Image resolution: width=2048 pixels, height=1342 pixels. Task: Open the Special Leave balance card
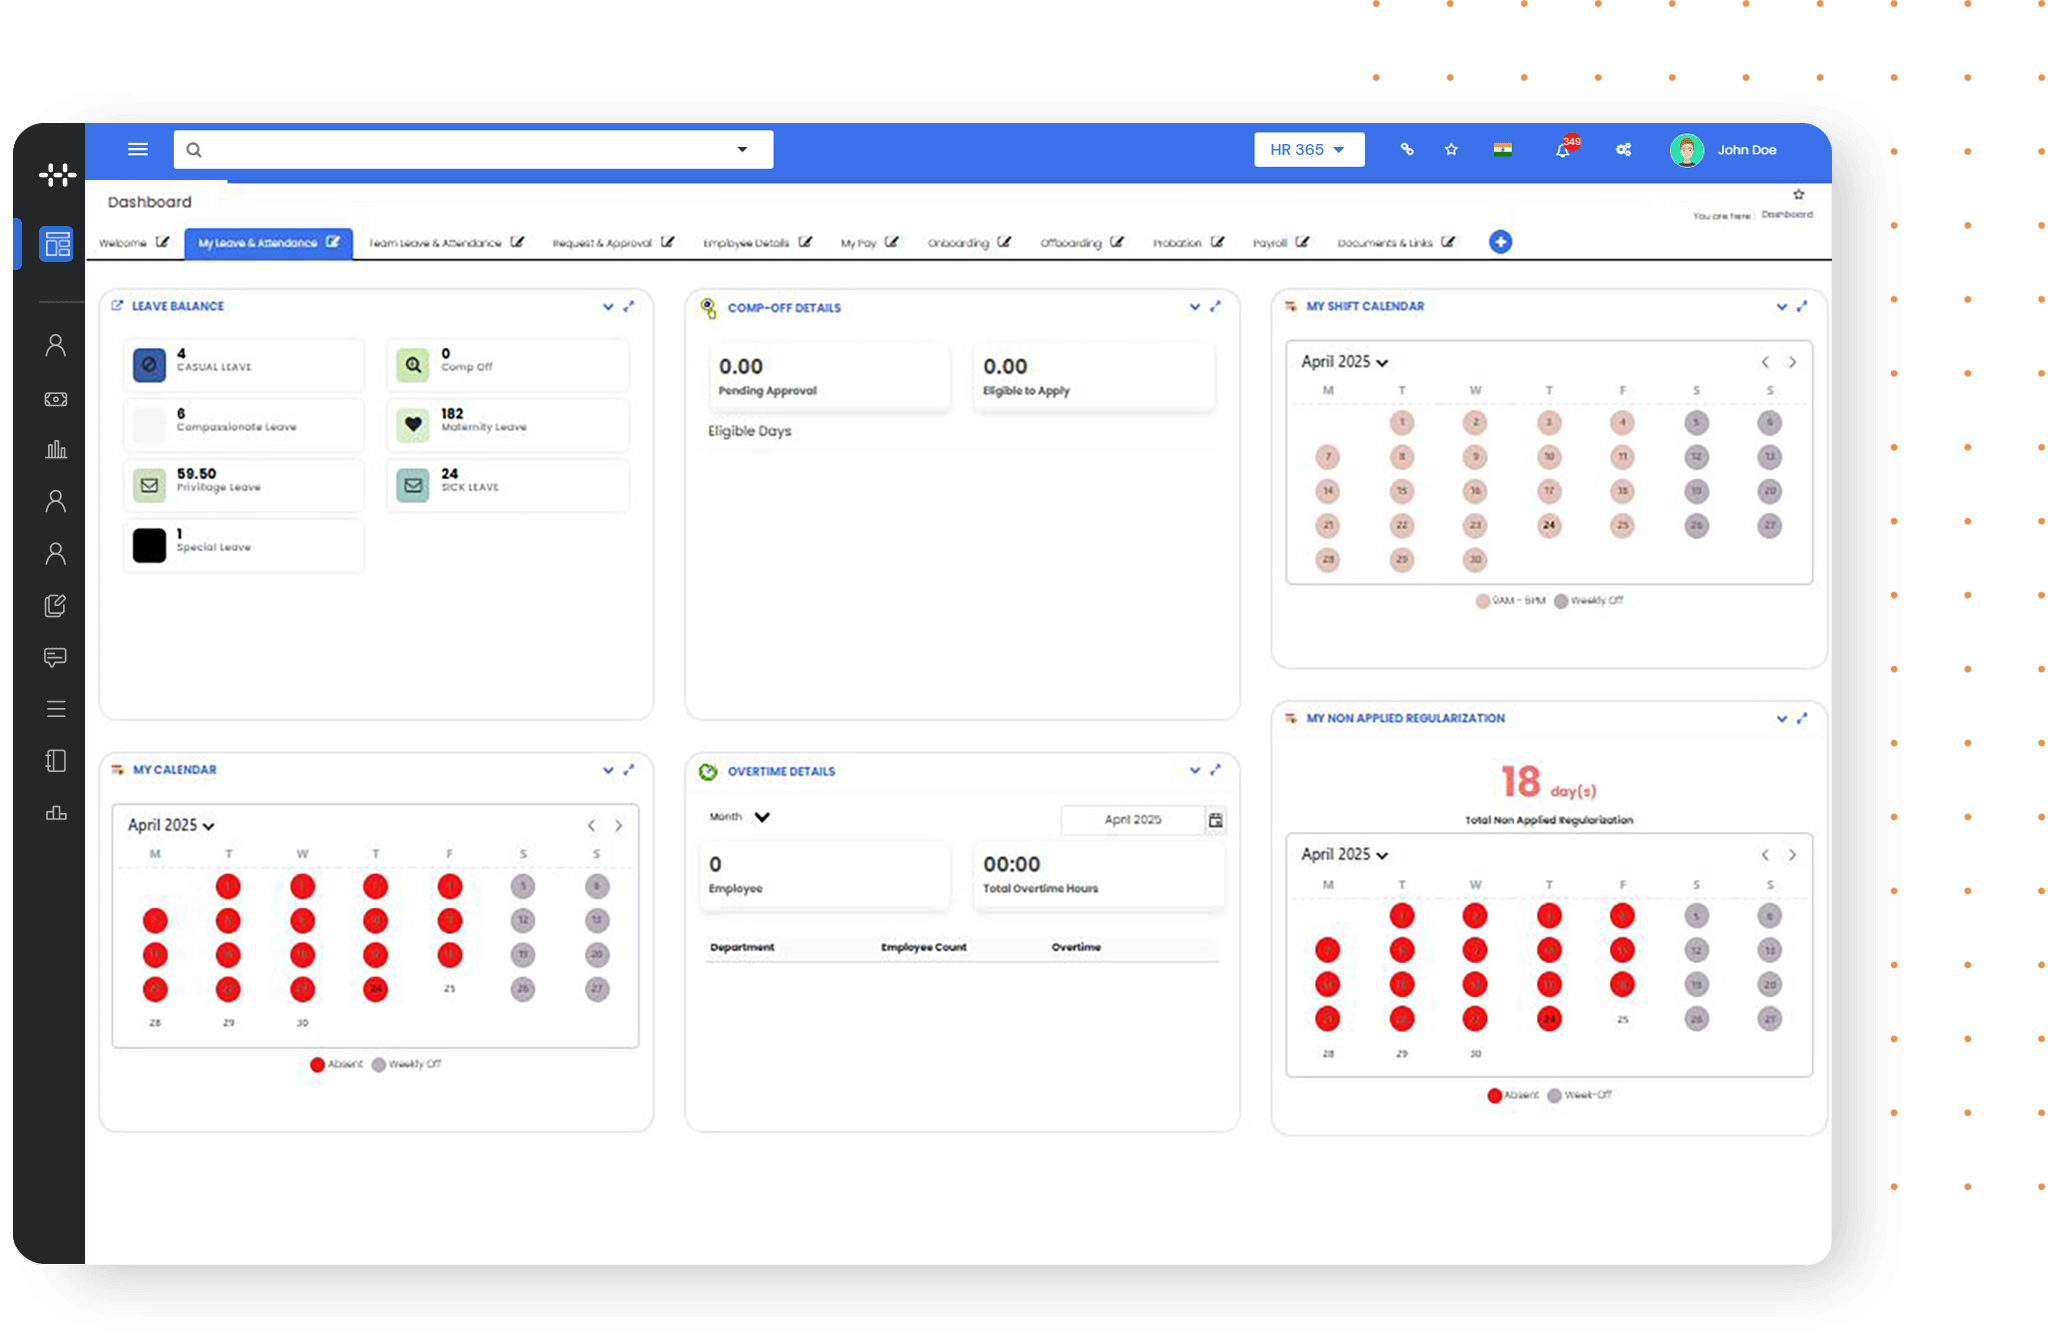244,545
